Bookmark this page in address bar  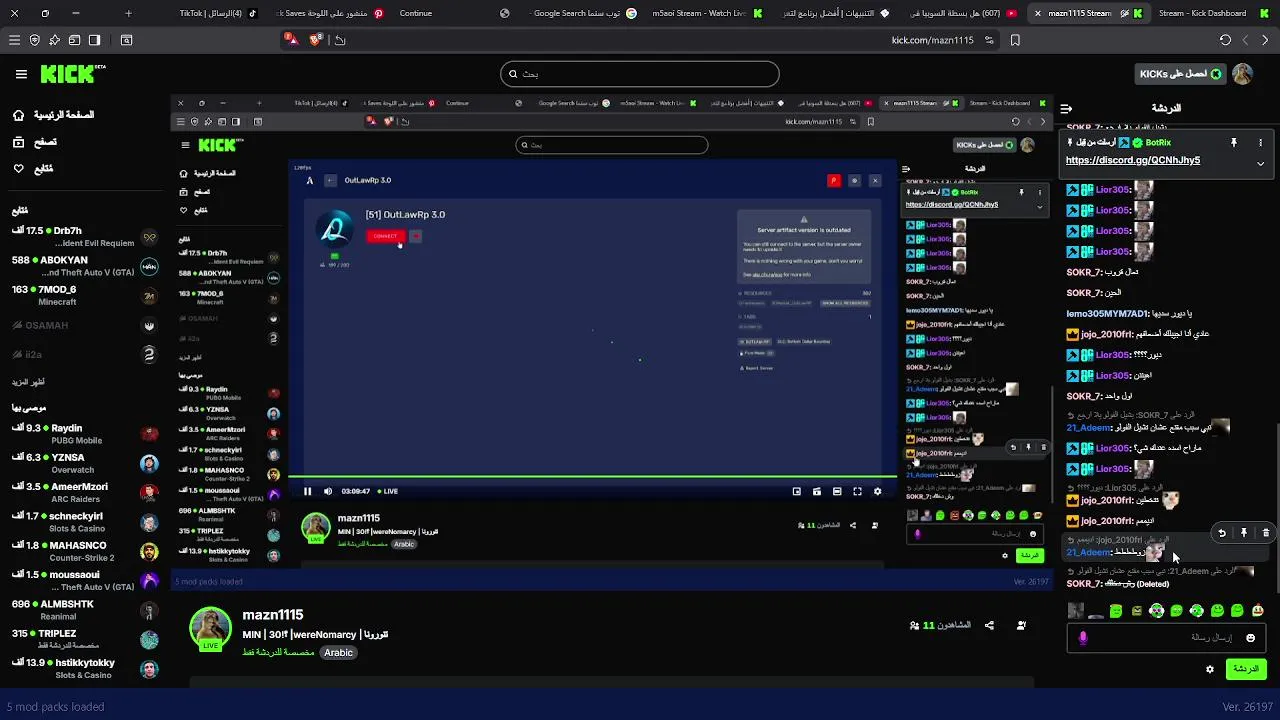[1015, 40]
